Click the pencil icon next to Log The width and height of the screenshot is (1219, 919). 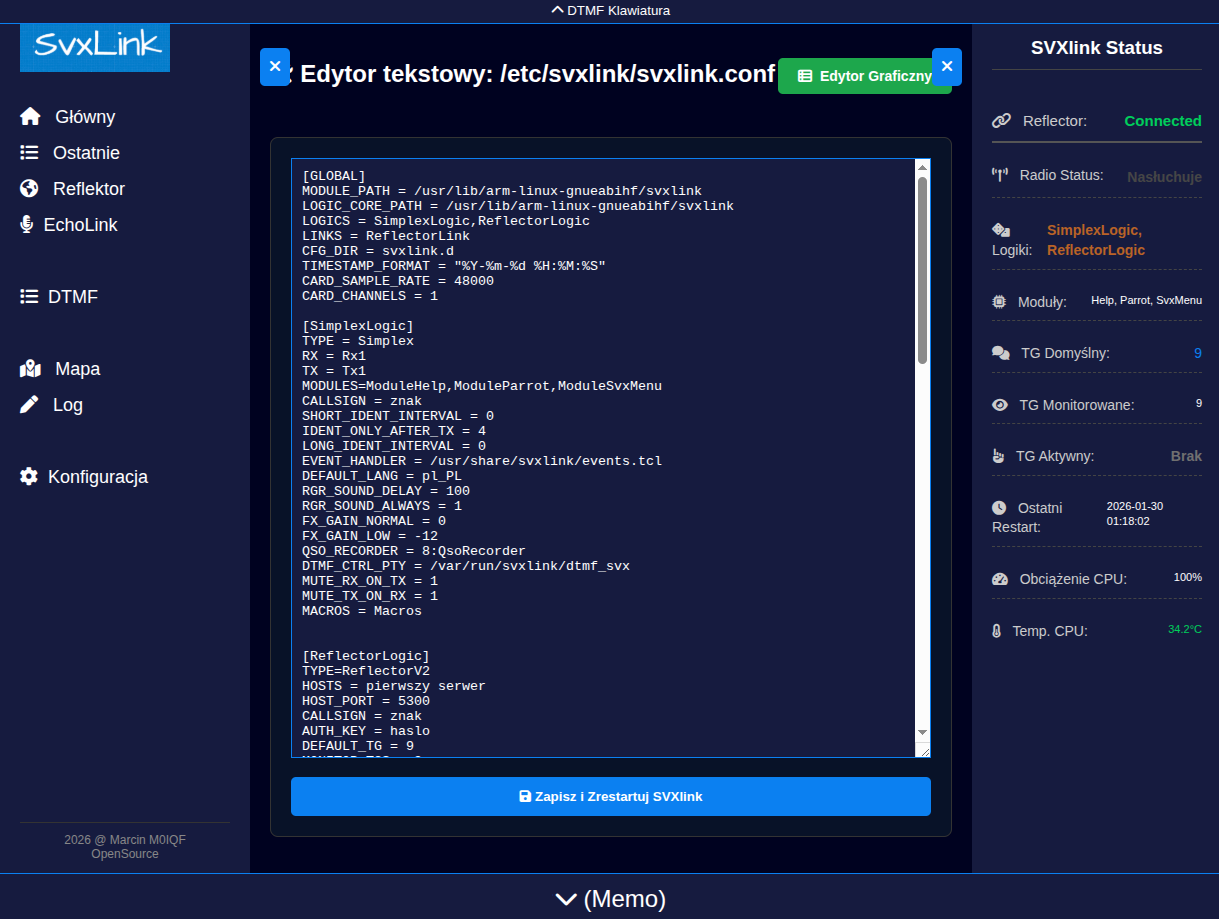point(30,405)
